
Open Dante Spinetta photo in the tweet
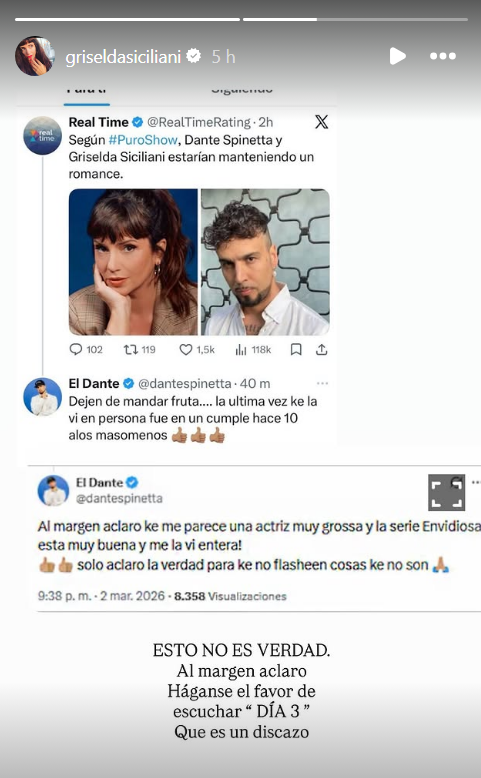click(x=265, y=262)
